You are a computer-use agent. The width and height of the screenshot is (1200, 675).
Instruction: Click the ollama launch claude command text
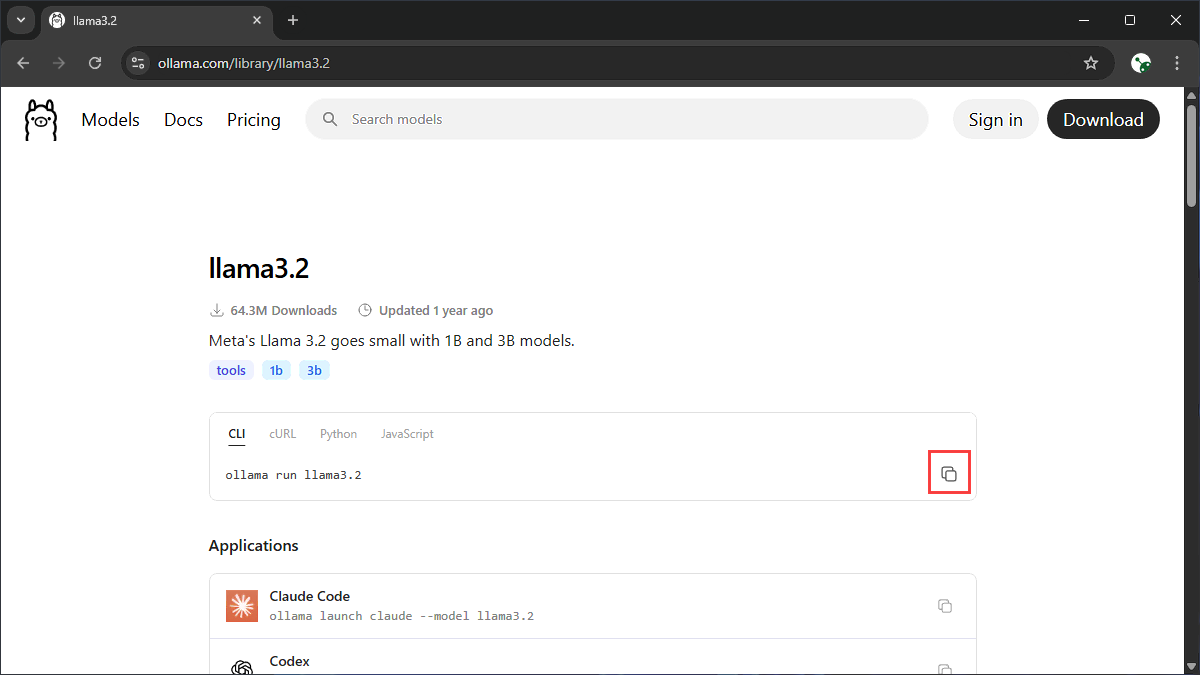click(402, 616)
